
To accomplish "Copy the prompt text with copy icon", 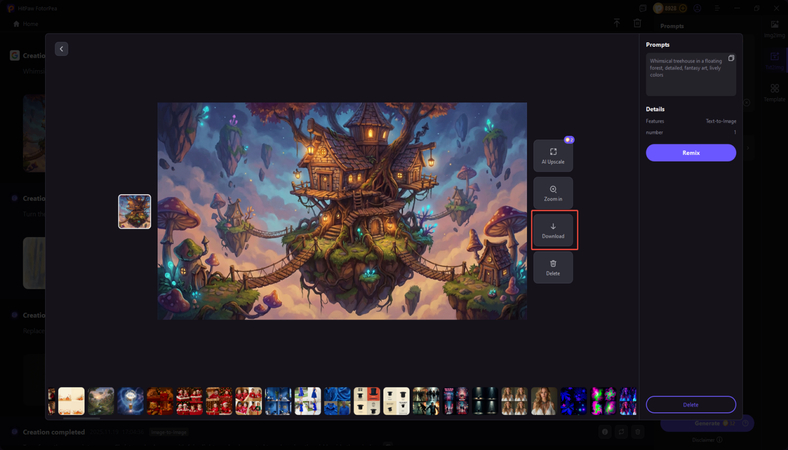I will (x=731, y=59).
